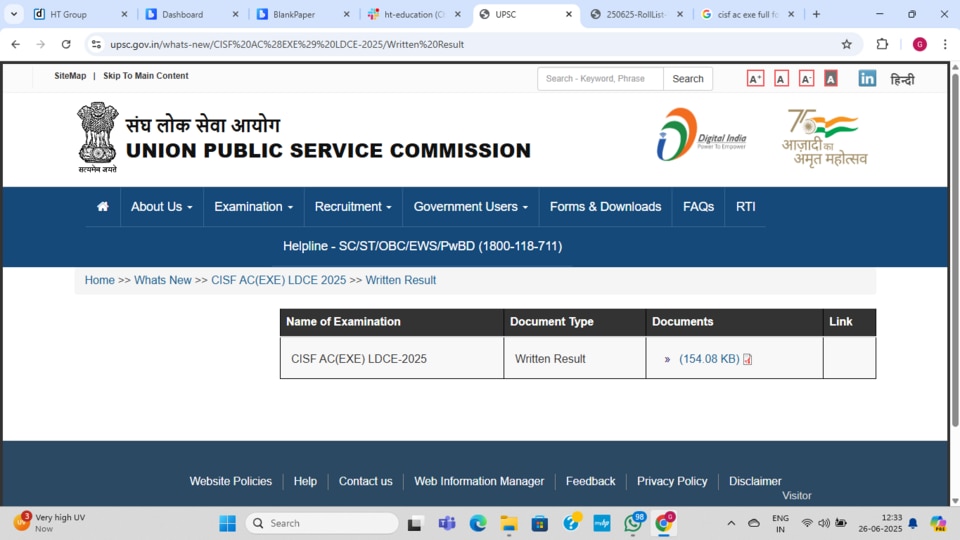Show hidden system tray icons chevron
Image resolution: width=960 pixels, height=540 pixels.
coord(731,523)
